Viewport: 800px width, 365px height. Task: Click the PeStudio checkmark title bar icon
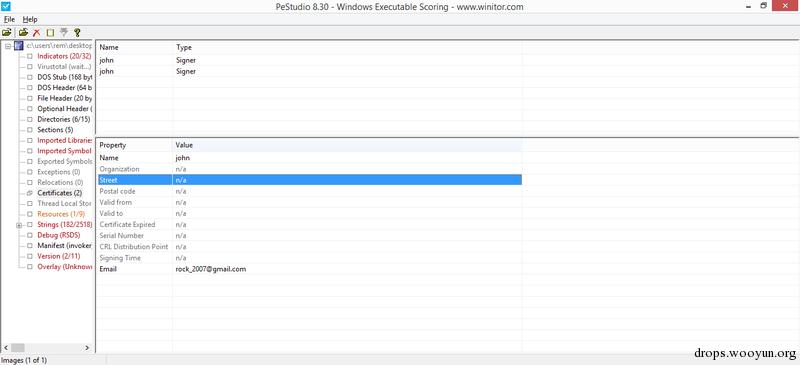point(7,7)
